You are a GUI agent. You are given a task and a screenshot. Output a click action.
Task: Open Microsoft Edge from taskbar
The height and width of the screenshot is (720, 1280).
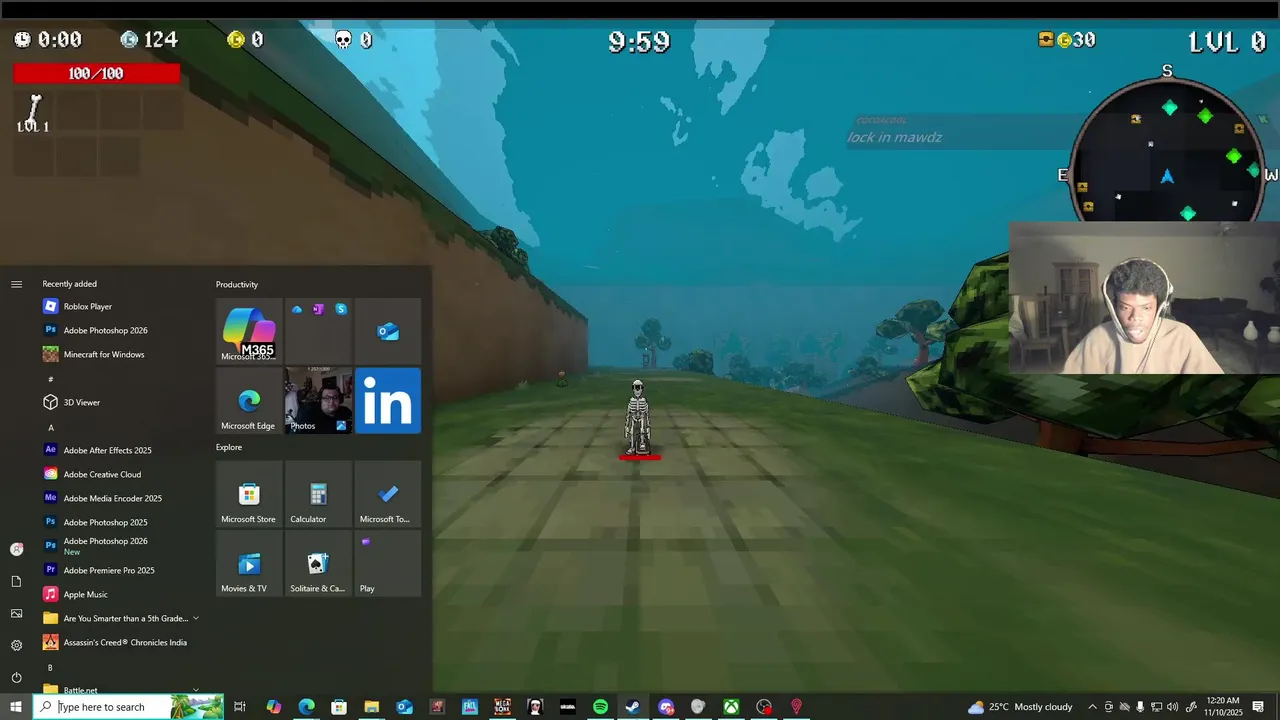[x=306, y=707]
